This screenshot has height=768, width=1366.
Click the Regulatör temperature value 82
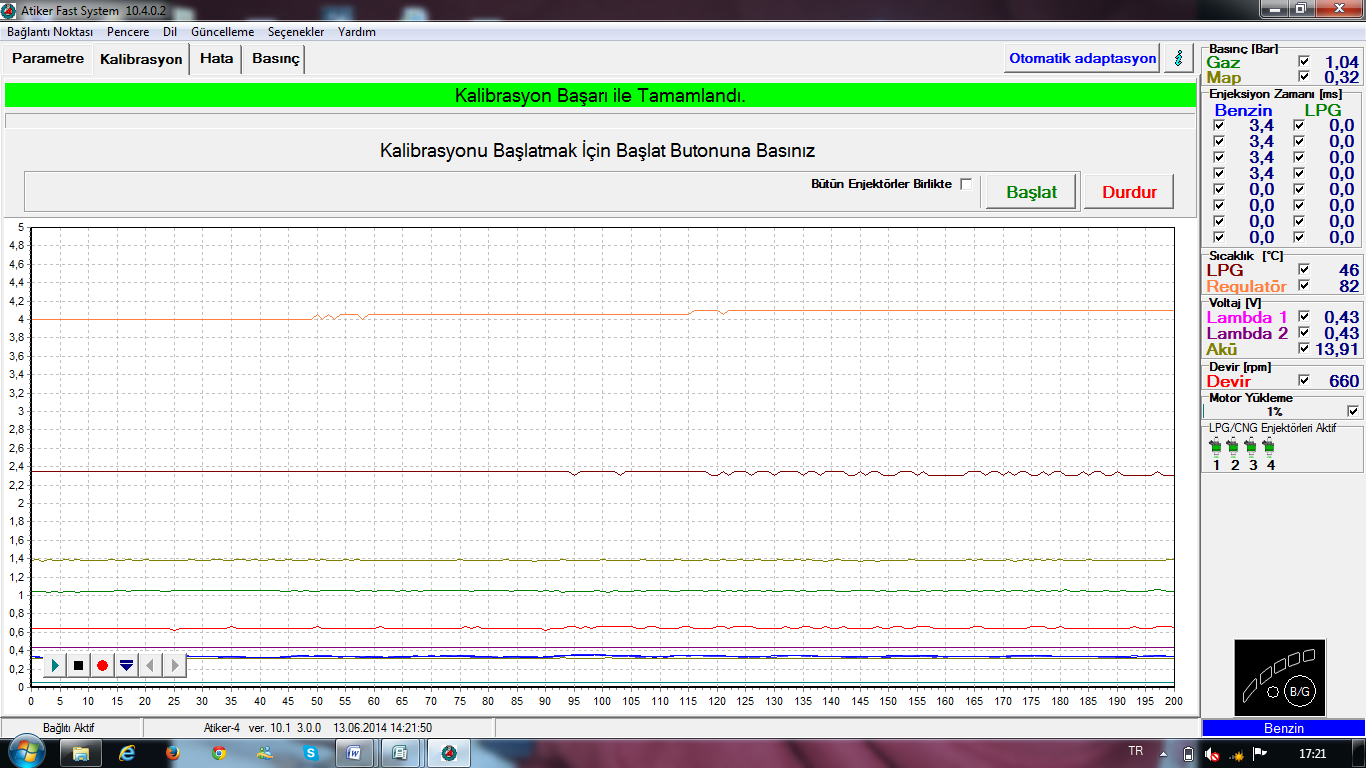[1349, 285]
